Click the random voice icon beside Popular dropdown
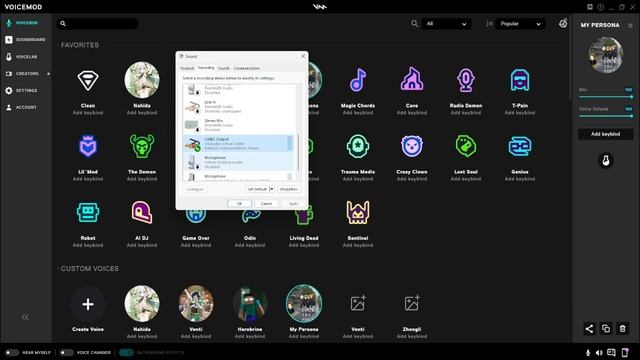The height and width of the screenshot is (360, 640). click(563, 23)
